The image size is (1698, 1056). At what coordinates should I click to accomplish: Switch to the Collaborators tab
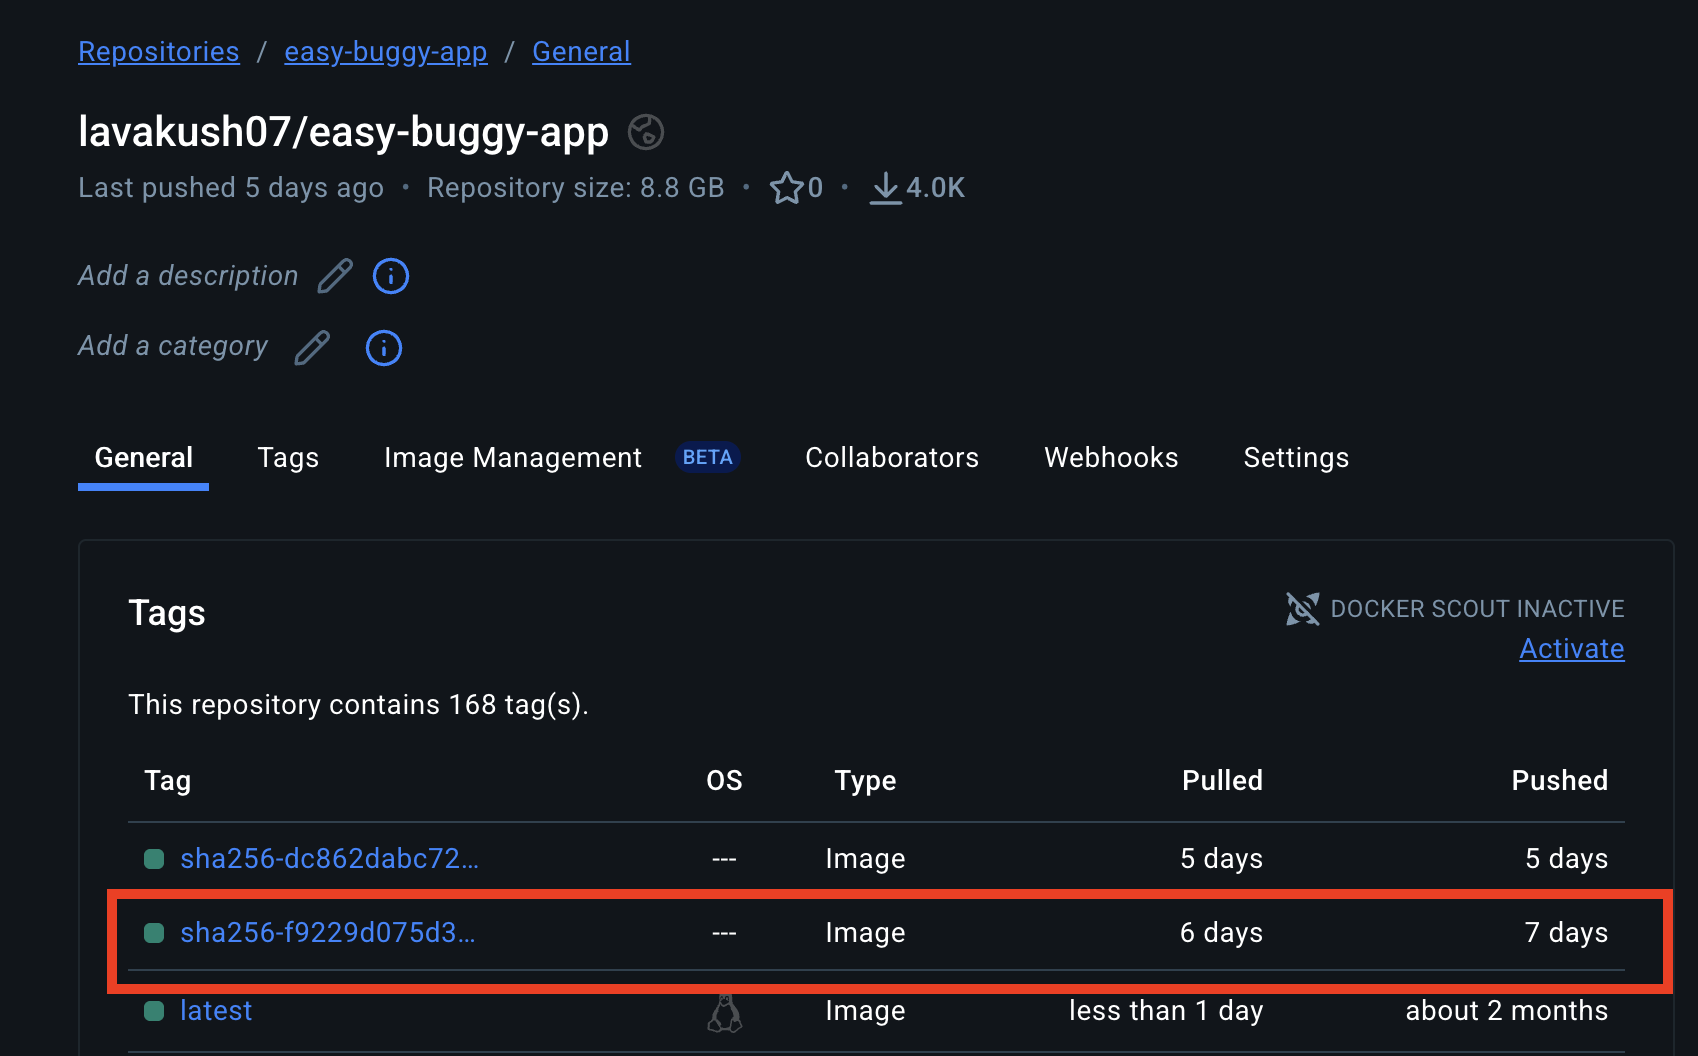click(x=892, y=458)
